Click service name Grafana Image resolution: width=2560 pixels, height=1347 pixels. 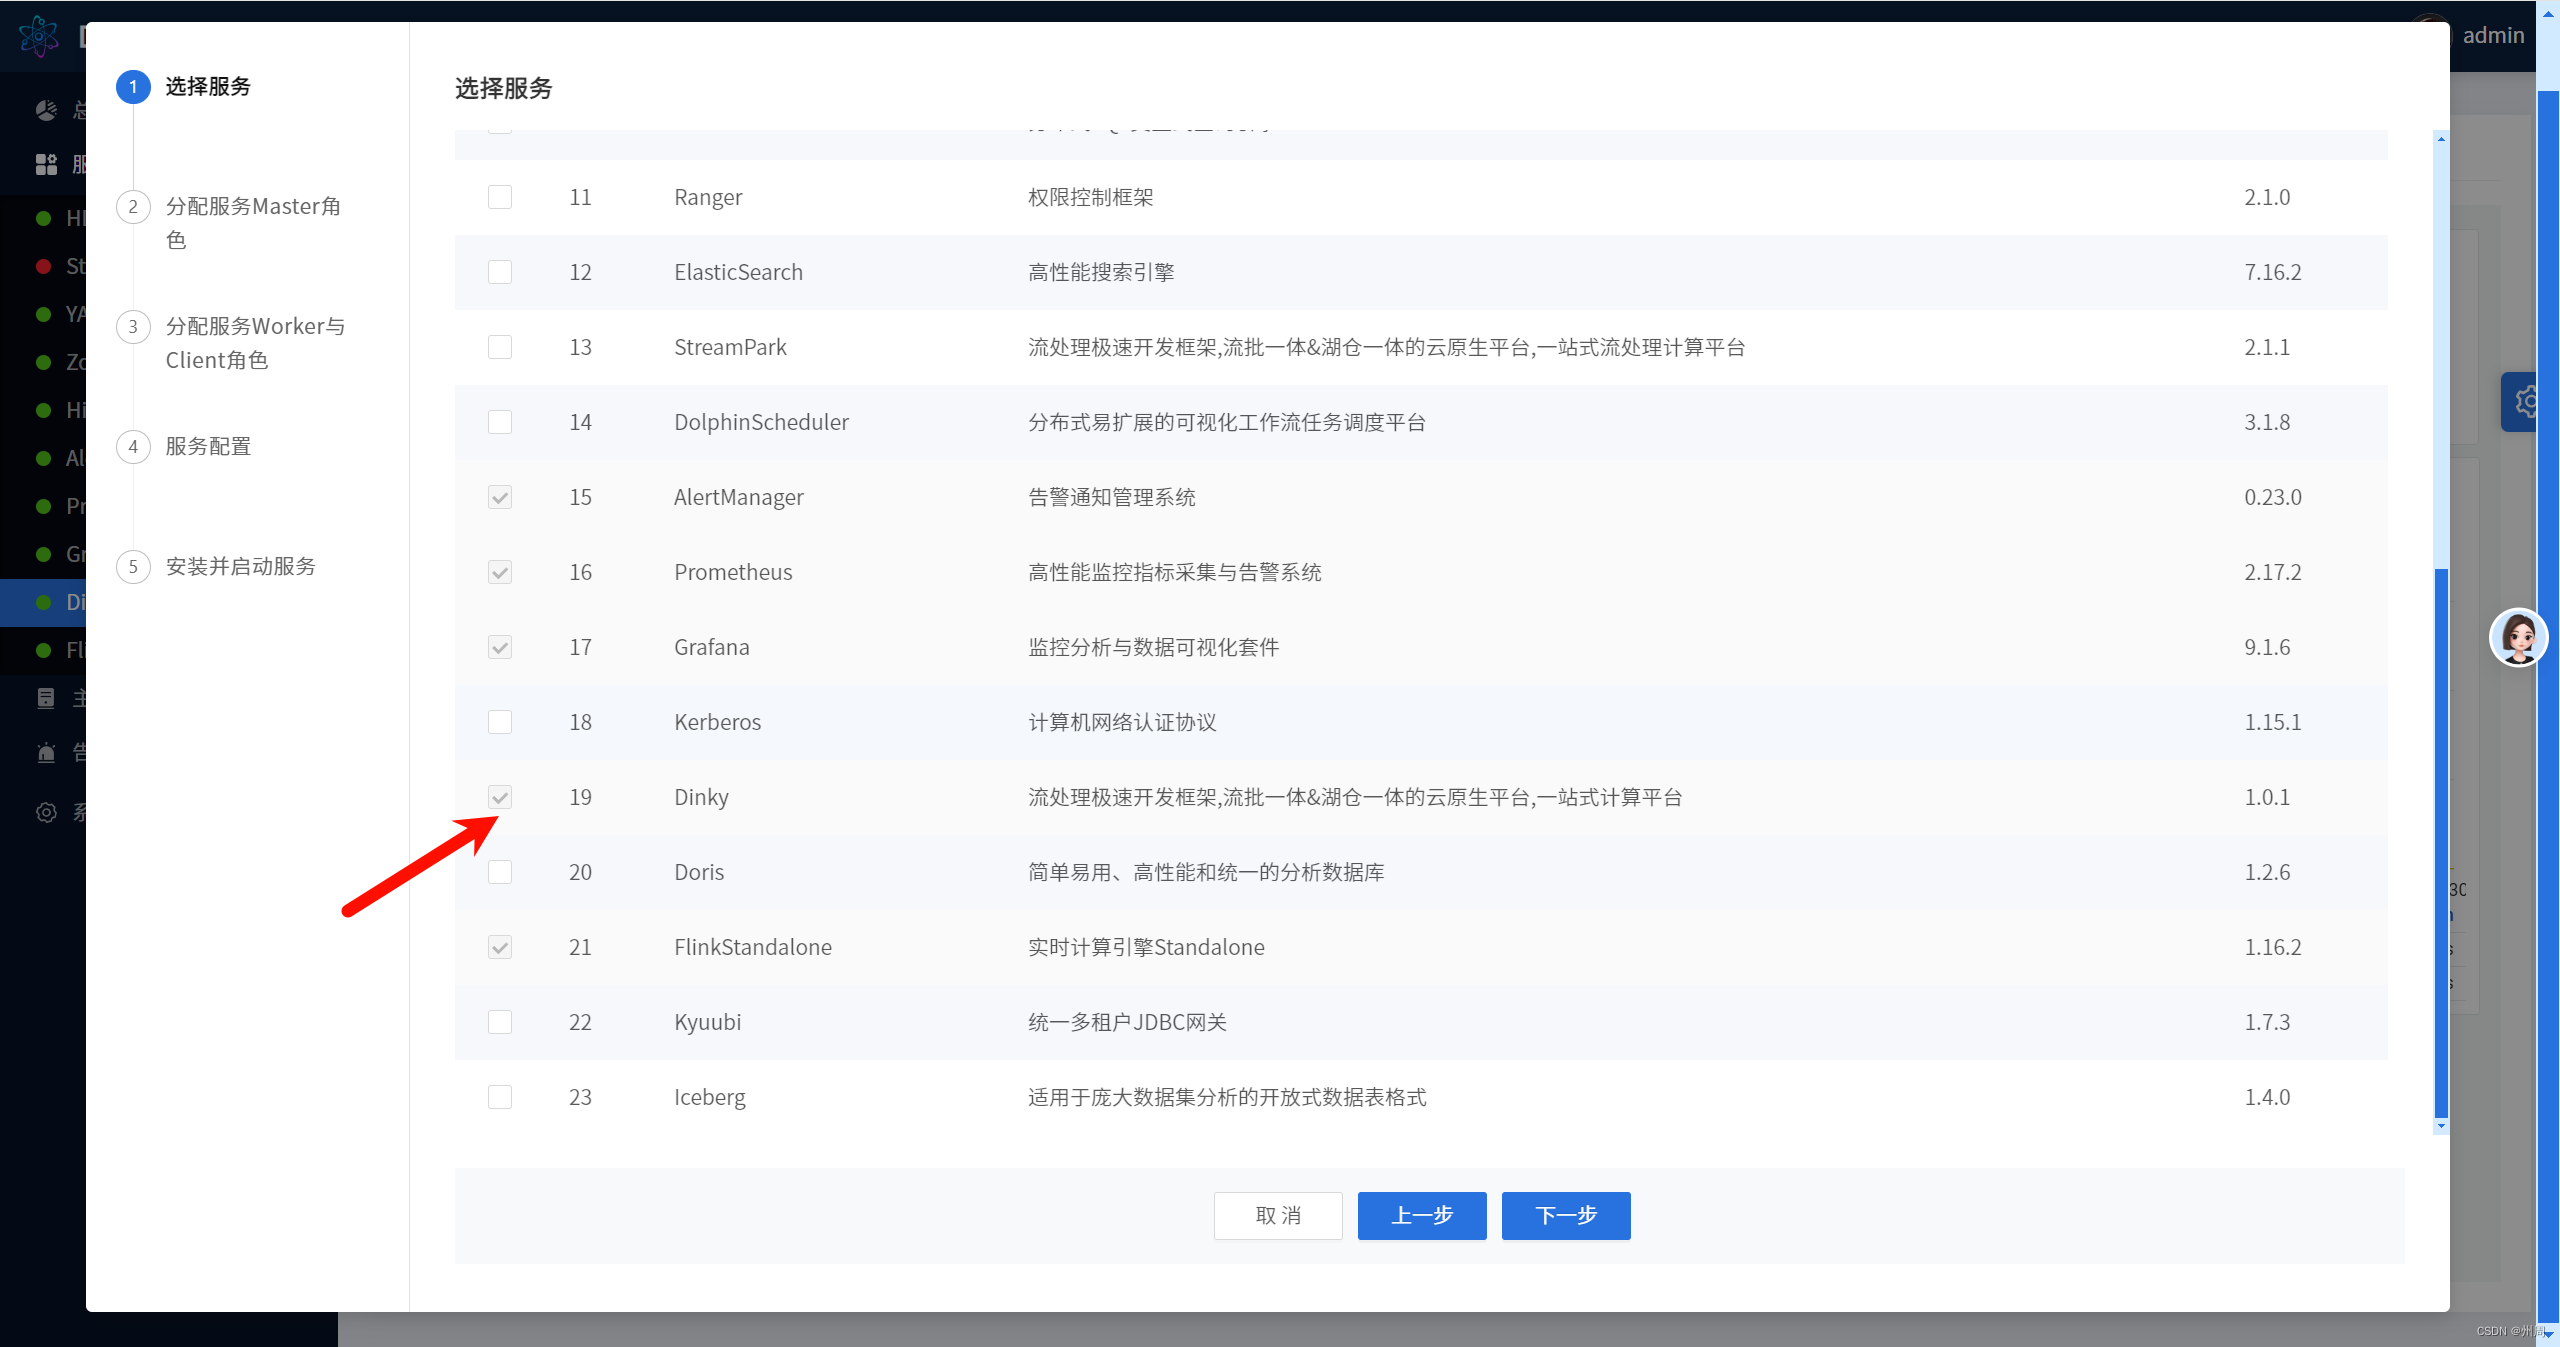pos(711,647)
